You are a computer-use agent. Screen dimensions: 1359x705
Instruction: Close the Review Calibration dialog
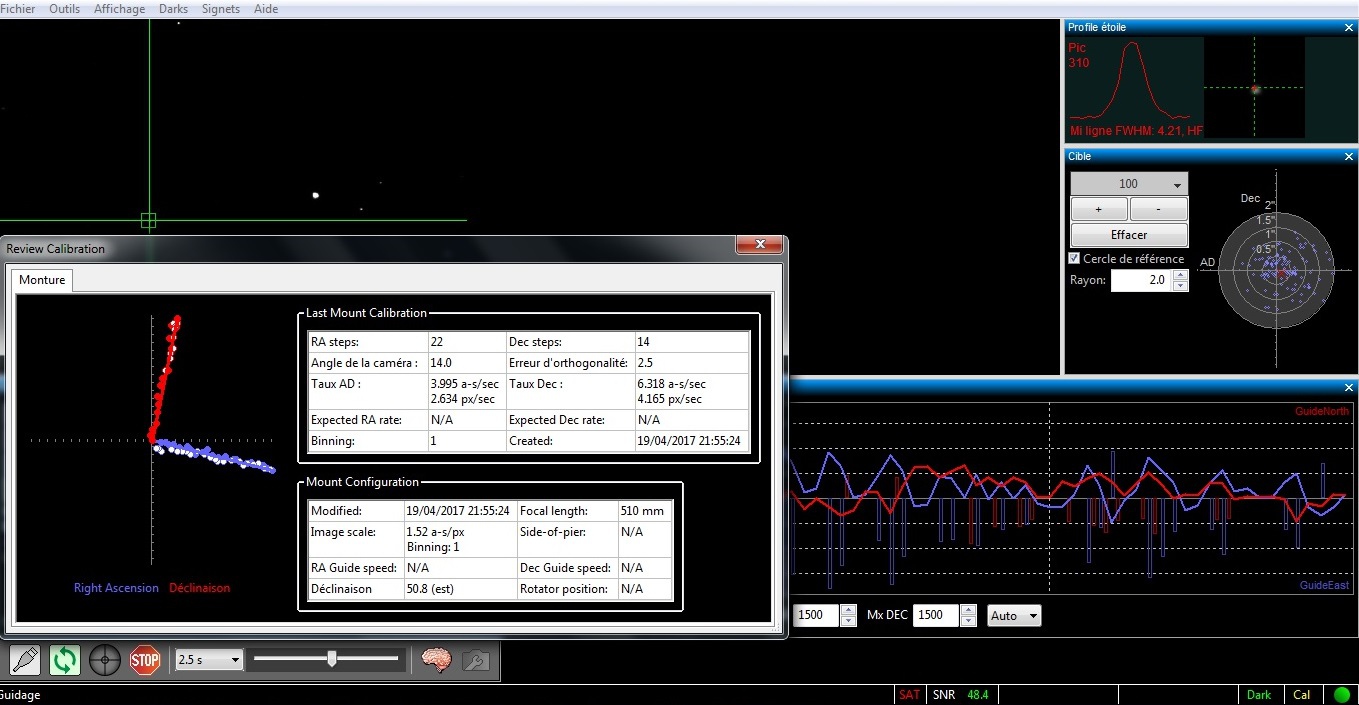(759, 245)
